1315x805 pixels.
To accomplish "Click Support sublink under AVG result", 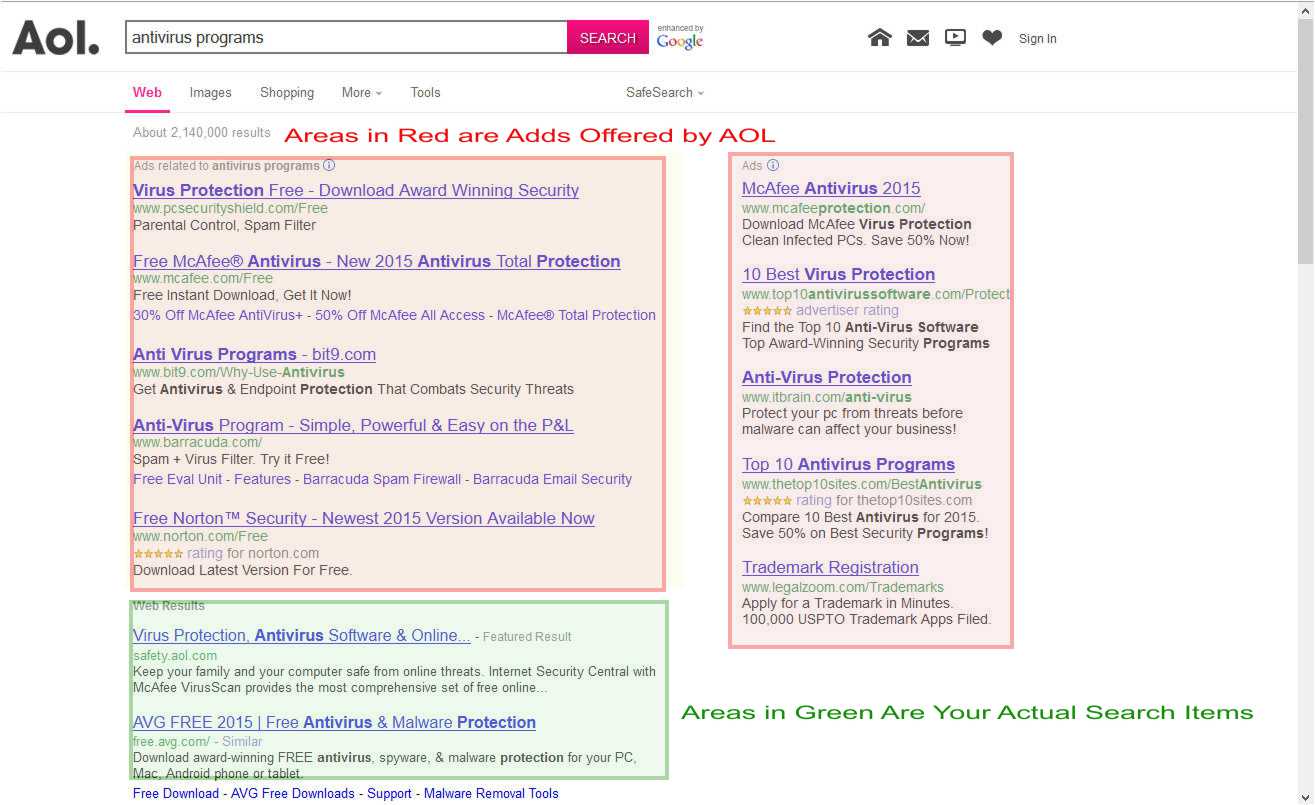I will (389, 793).
